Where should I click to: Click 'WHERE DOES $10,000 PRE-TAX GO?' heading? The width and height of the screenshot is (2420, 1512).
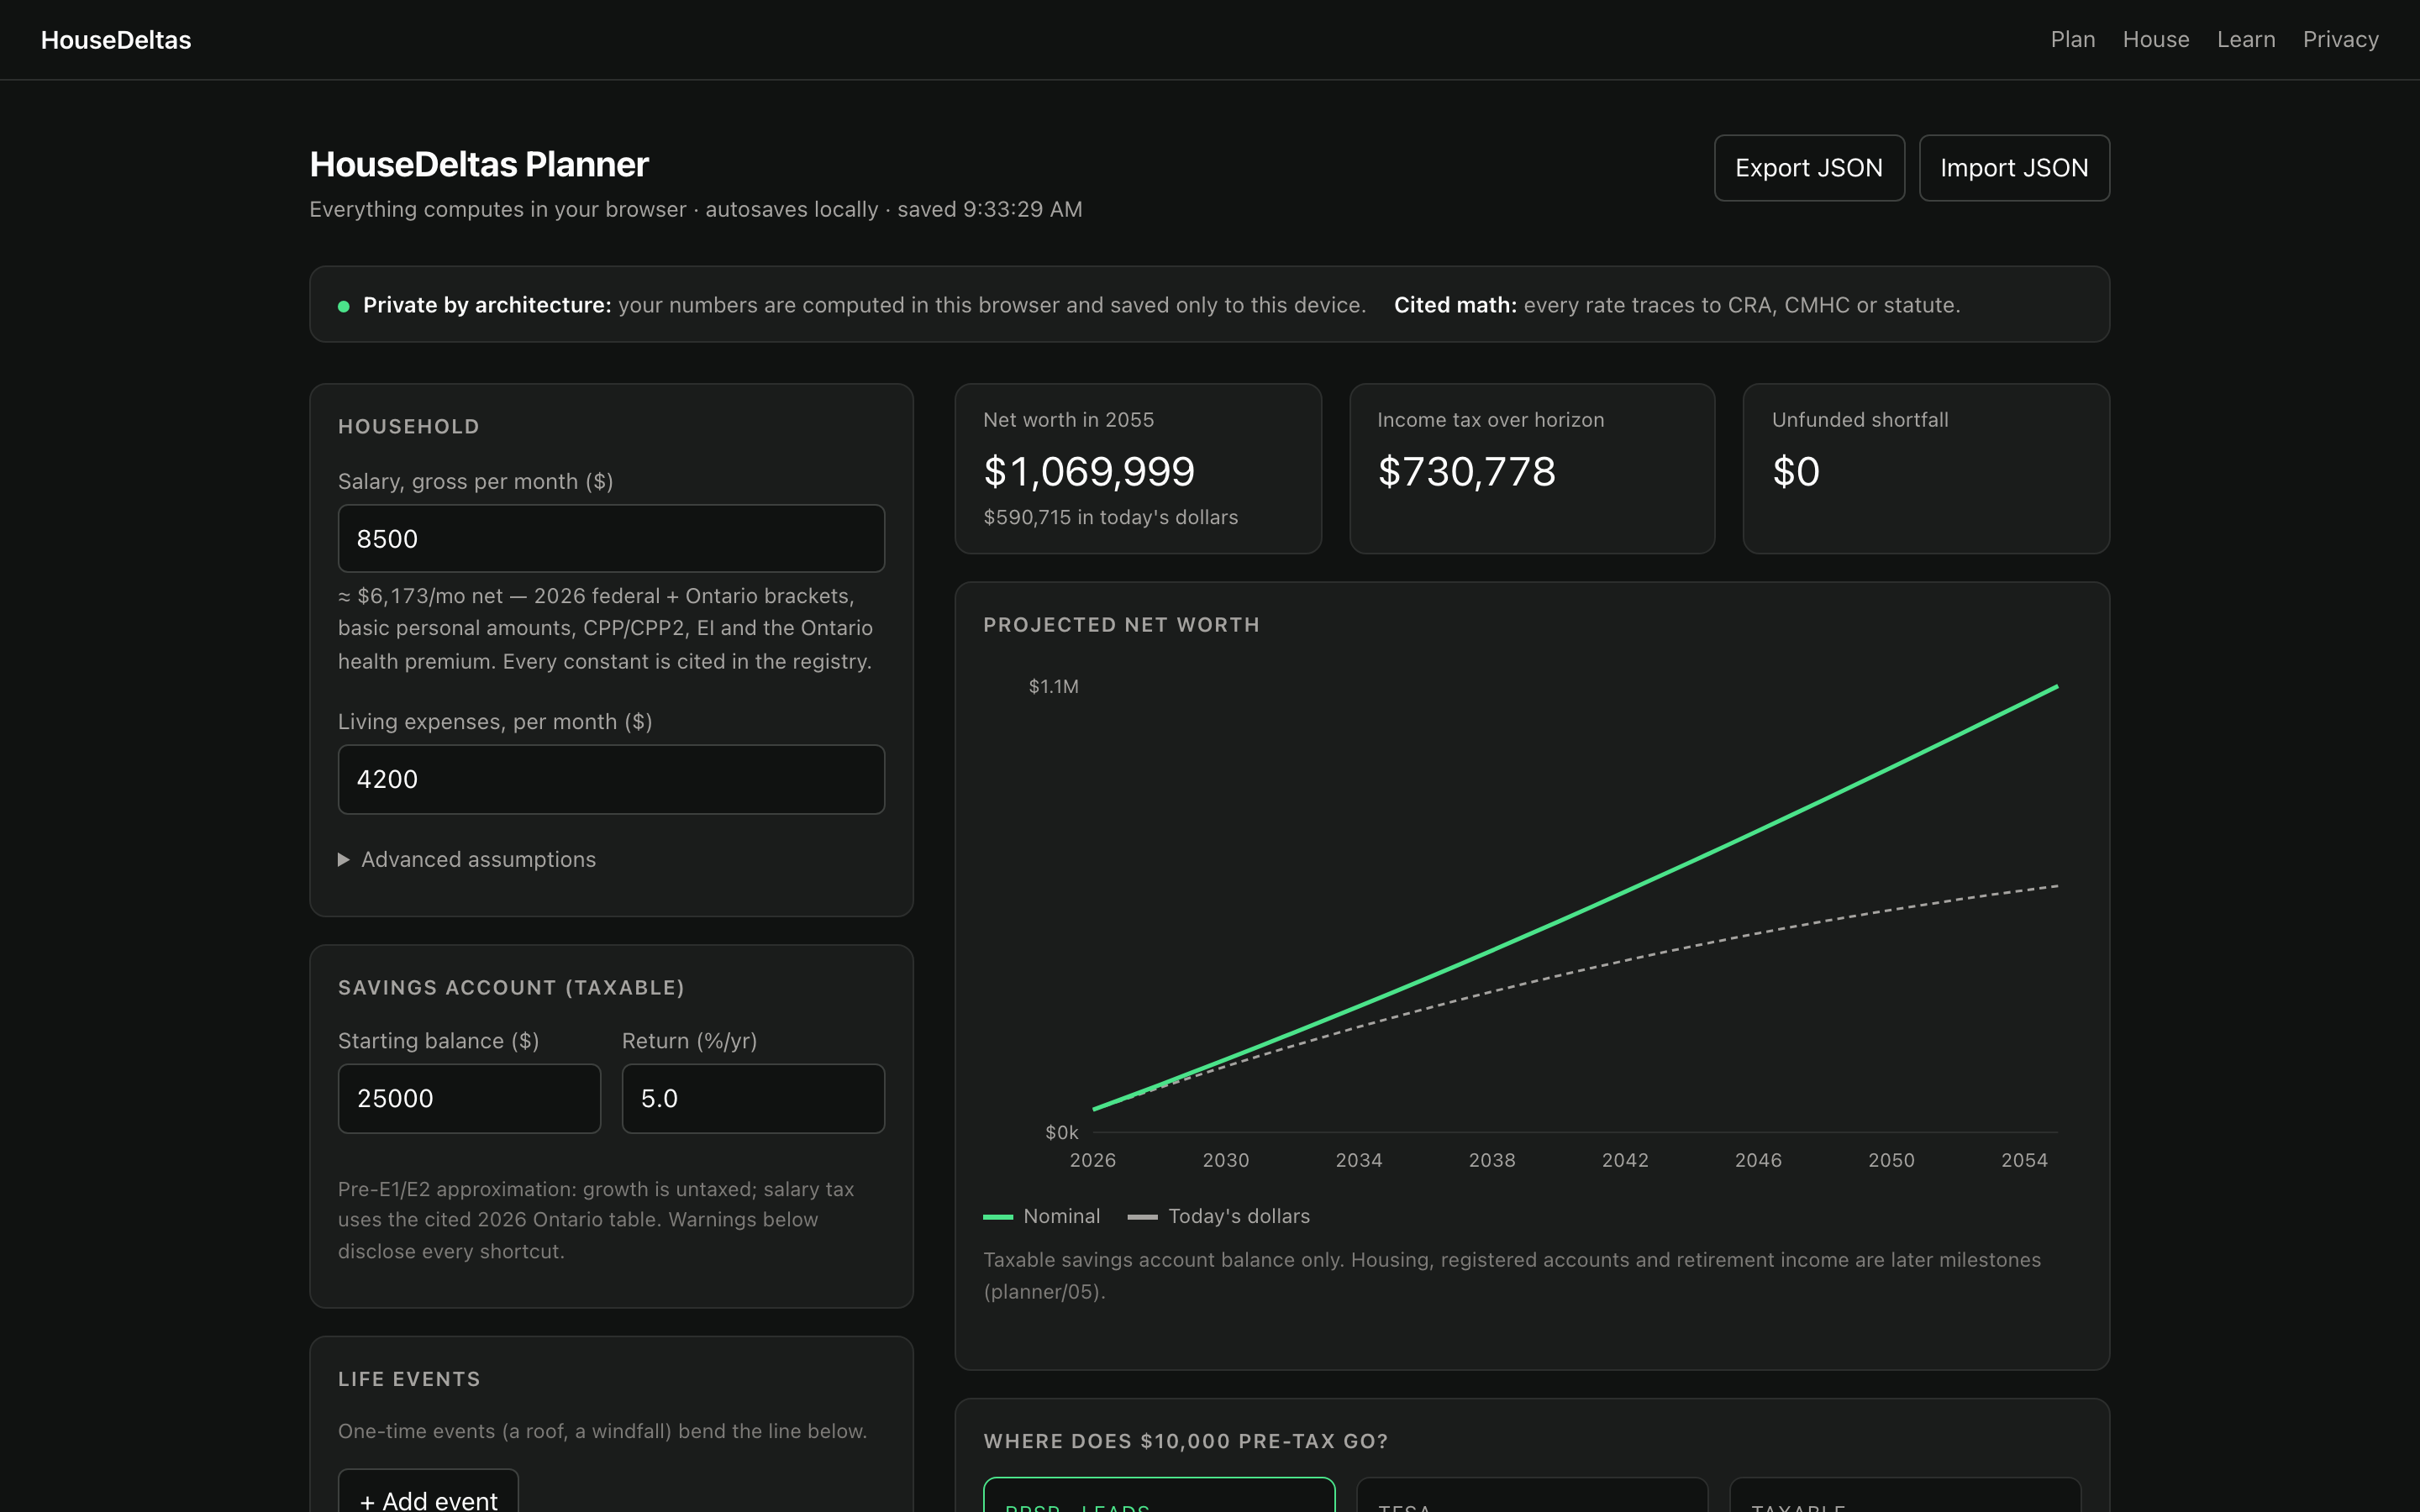pyautogui.click(x=1185, y=1441)
